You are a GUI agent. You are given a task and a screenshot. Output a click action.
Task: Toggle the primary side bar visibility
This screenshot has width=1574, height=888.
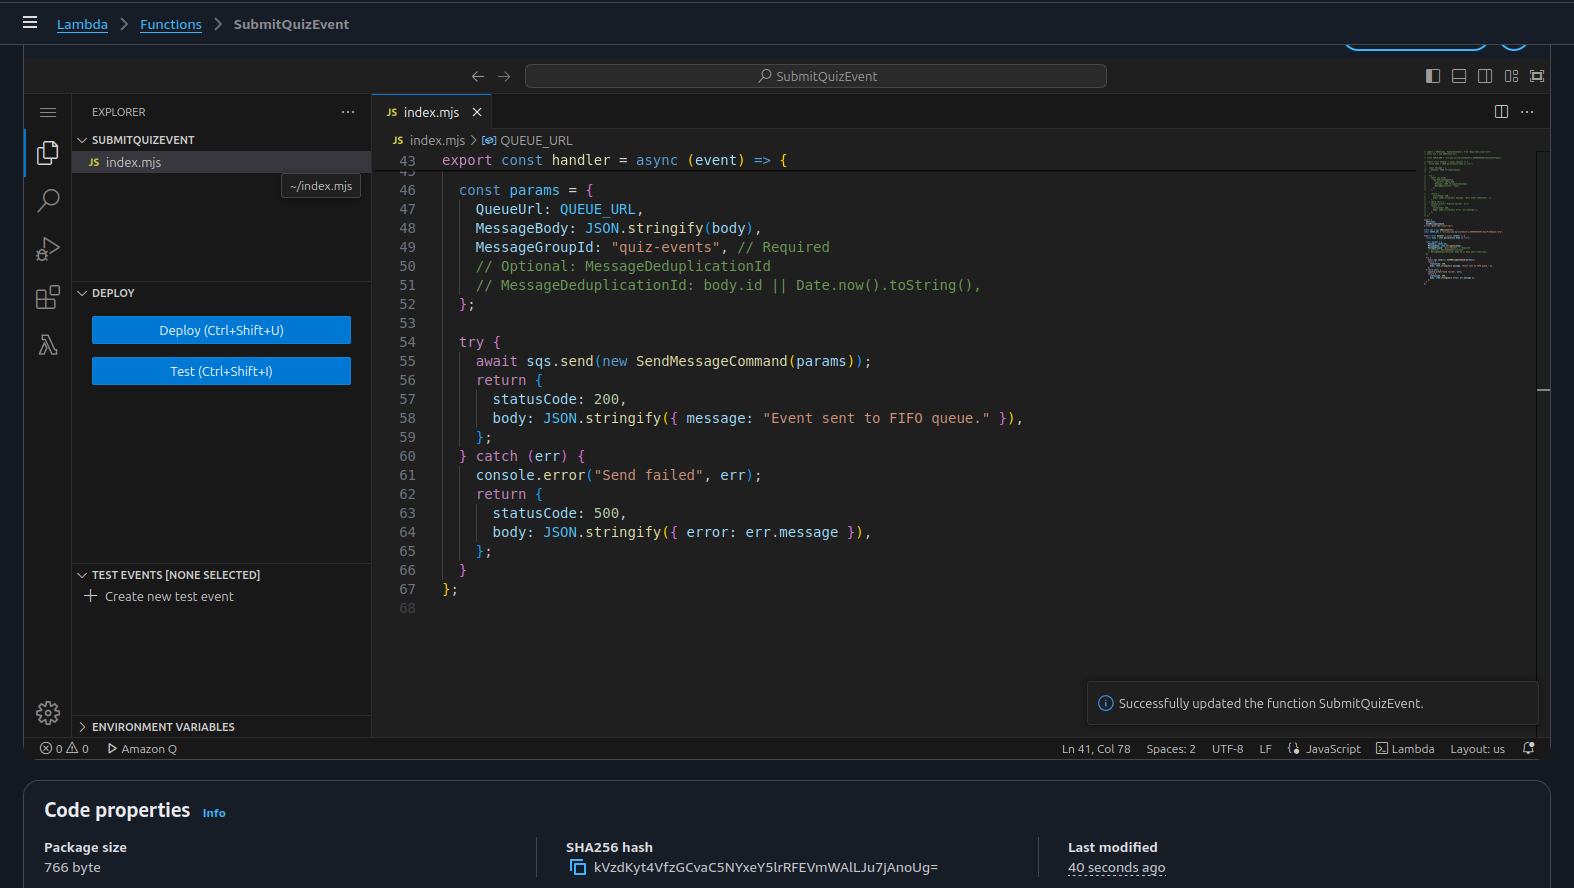pyautogui.click(x=1433, y=76)
